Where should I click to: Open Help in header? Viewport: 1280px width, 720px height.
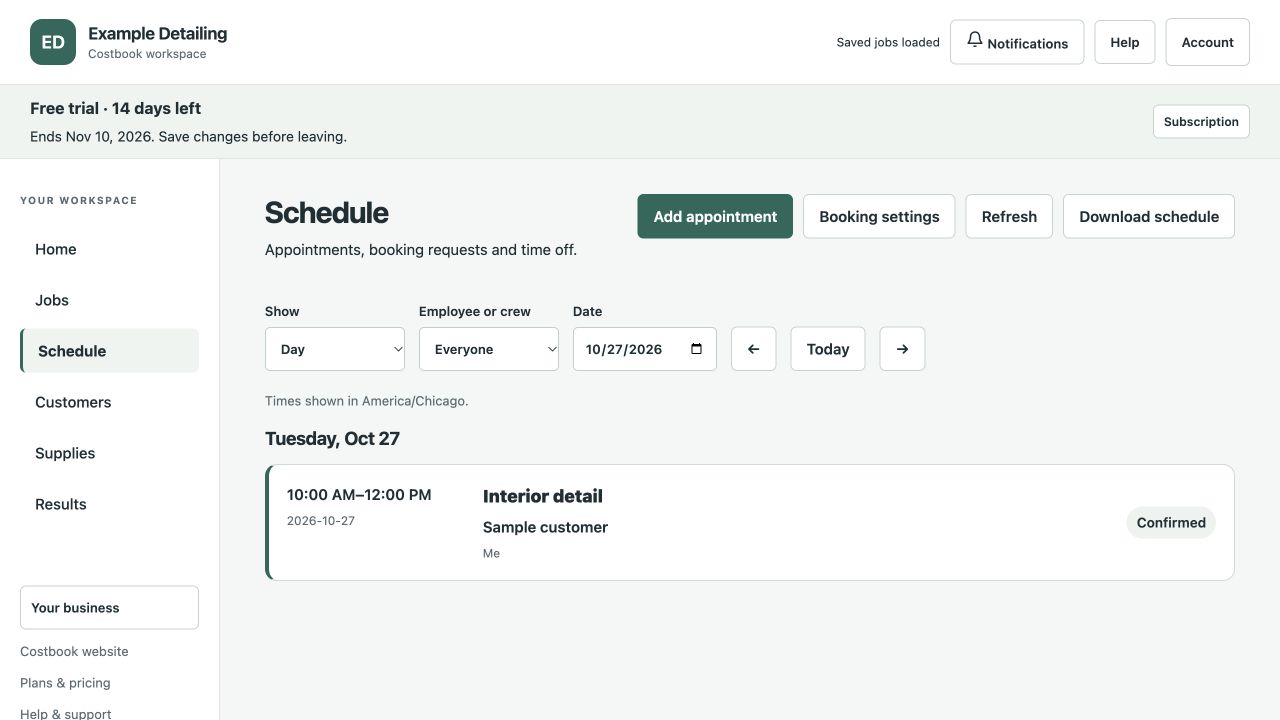pyautogui.click(x=1125, y=42)
